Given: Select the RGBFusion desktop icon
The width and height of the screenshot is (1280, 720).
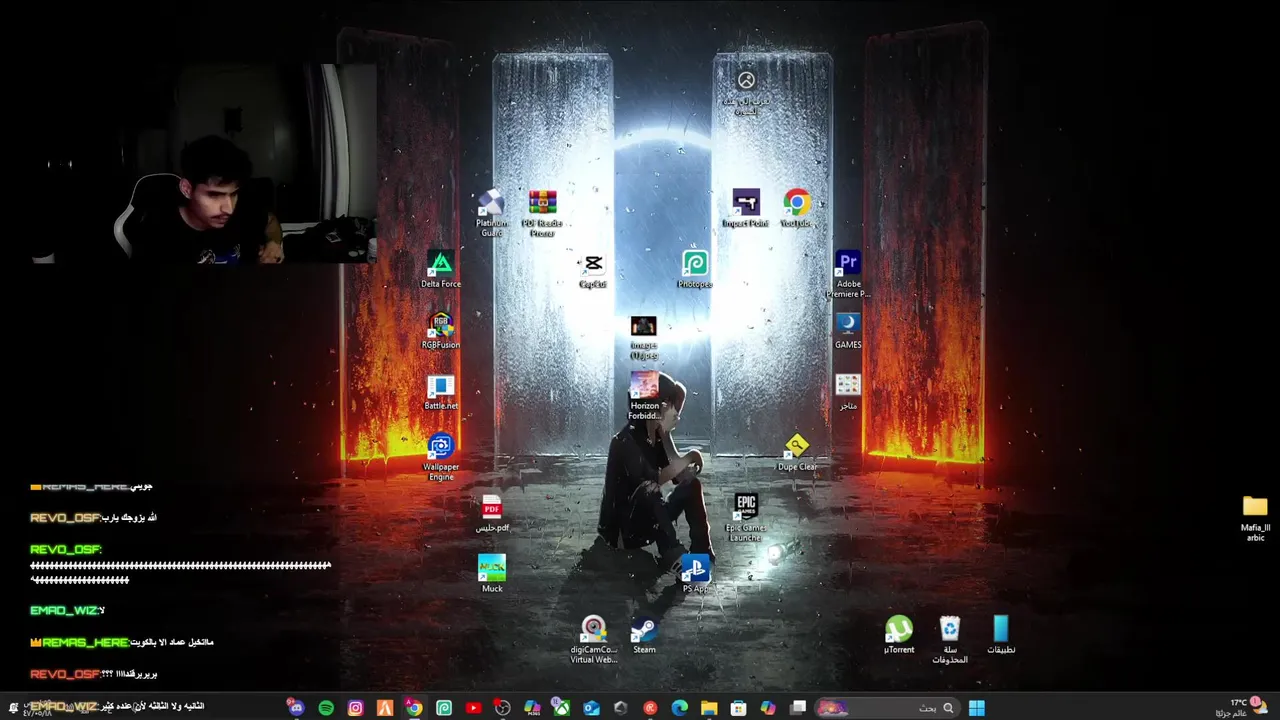Looking at the screenshot, I should point(441,331).
